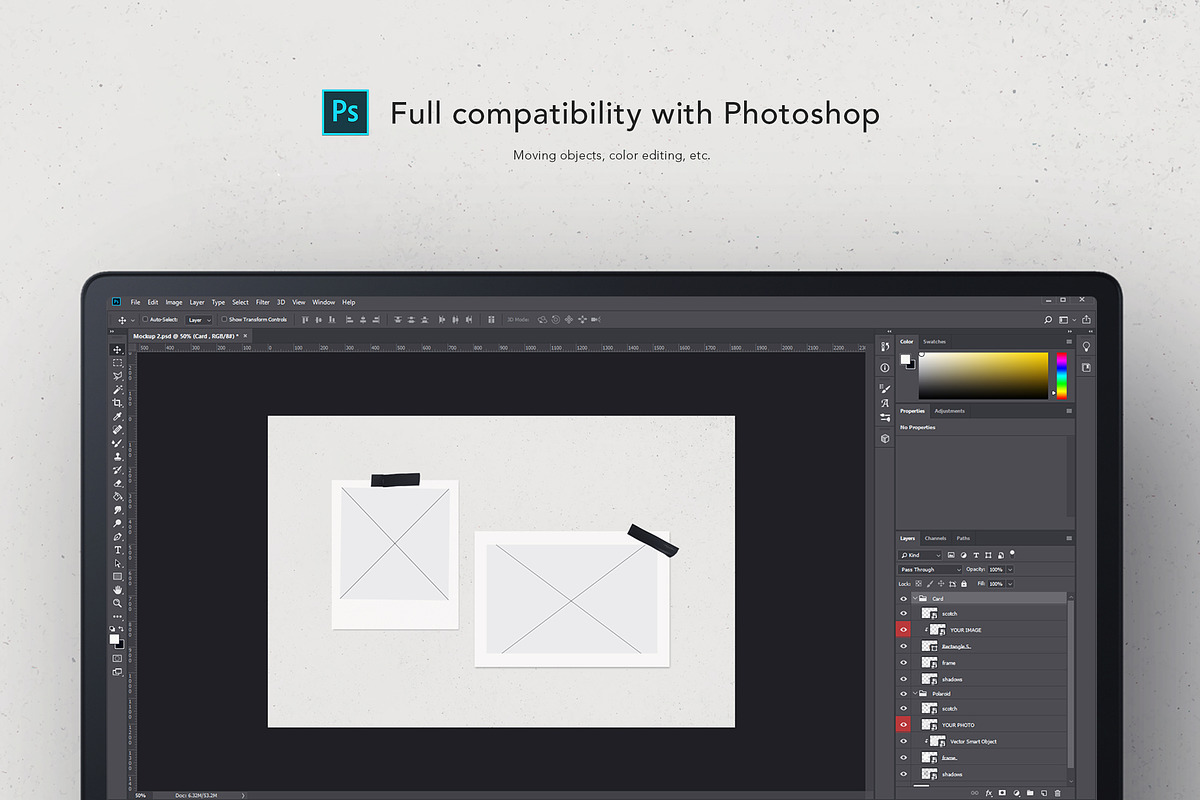Open the File menu
The image size is (1200, 800).
coord(135,302)
